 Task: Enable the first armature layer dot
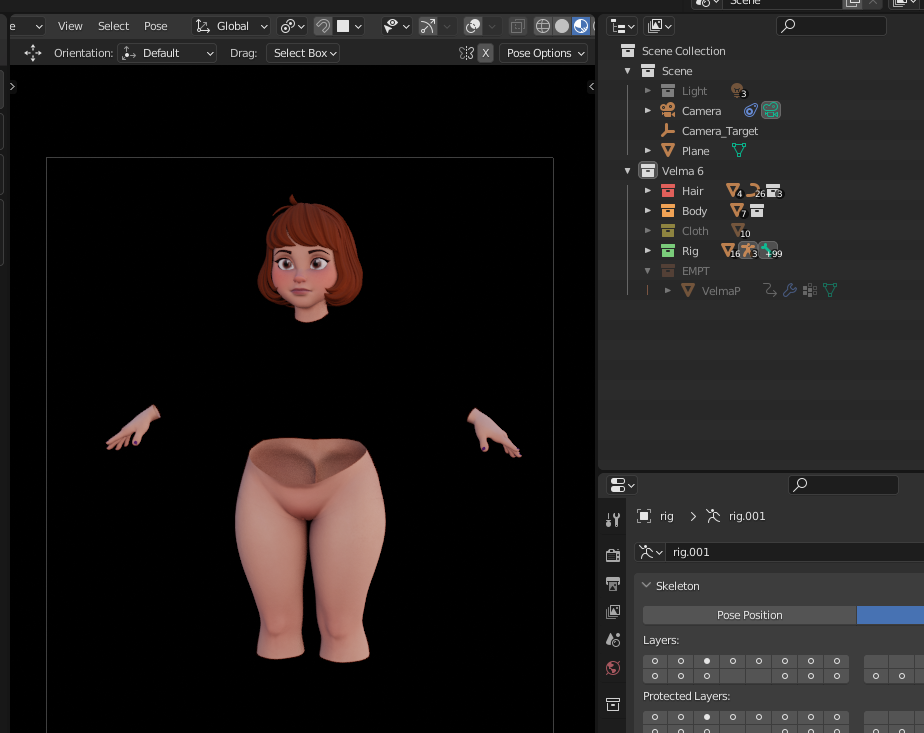[x=655, y=661]
